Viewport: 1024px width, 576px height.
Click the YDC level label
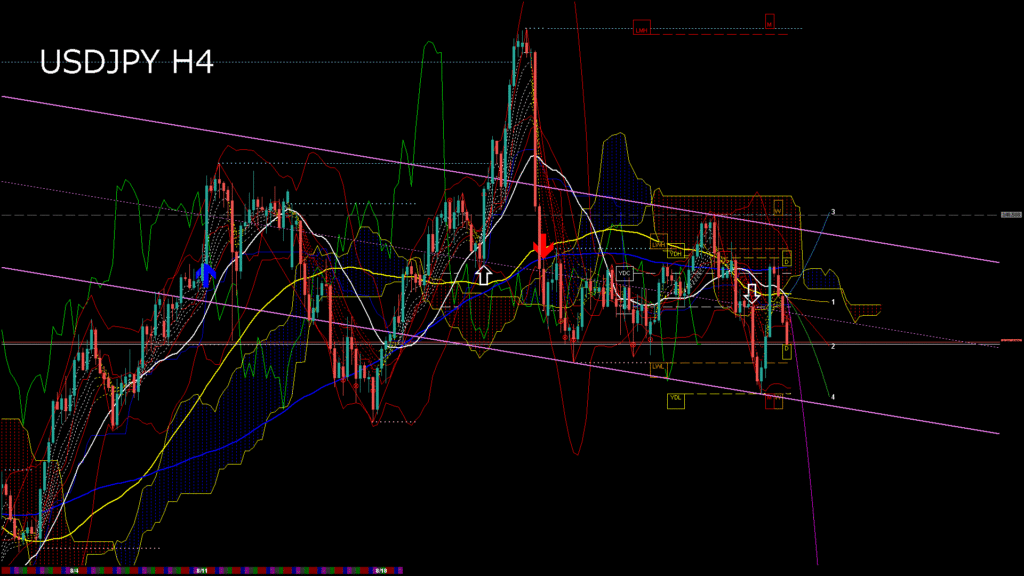[x=625, y=272]
